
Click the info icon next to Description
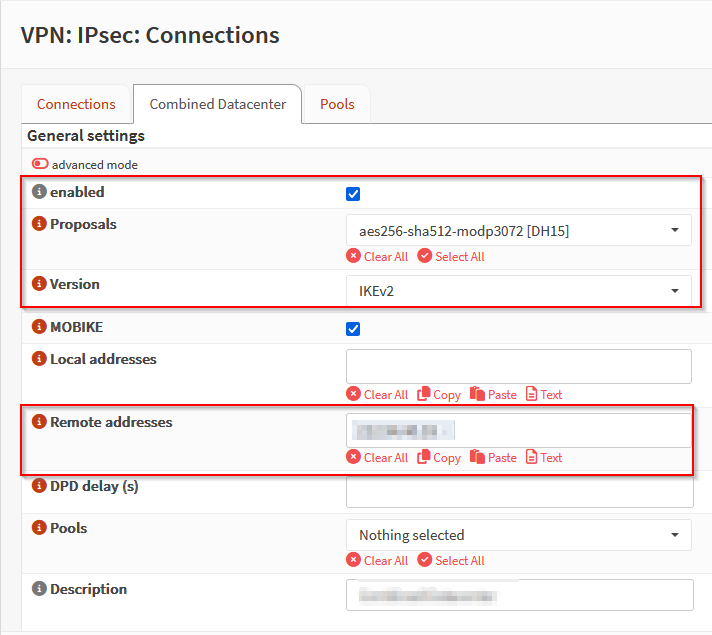coord(39,590)
